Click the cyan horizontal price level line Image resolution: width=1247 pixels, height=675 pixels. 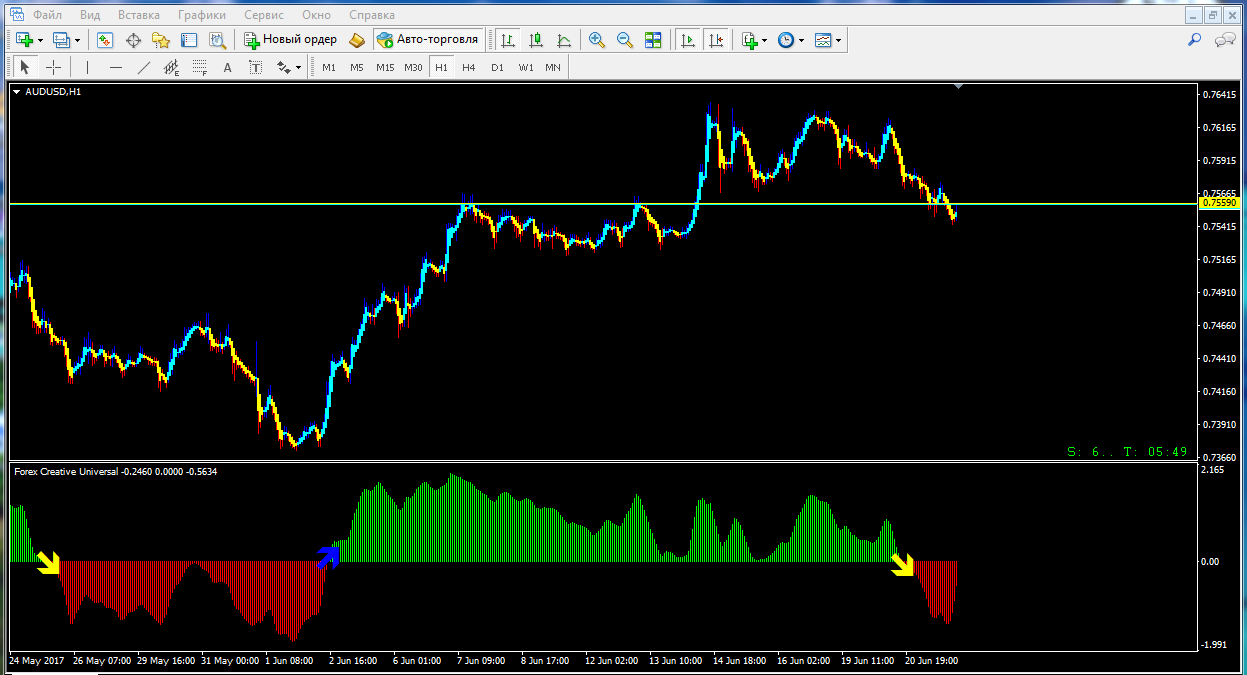pyautogui.click(x=300, y=203)
